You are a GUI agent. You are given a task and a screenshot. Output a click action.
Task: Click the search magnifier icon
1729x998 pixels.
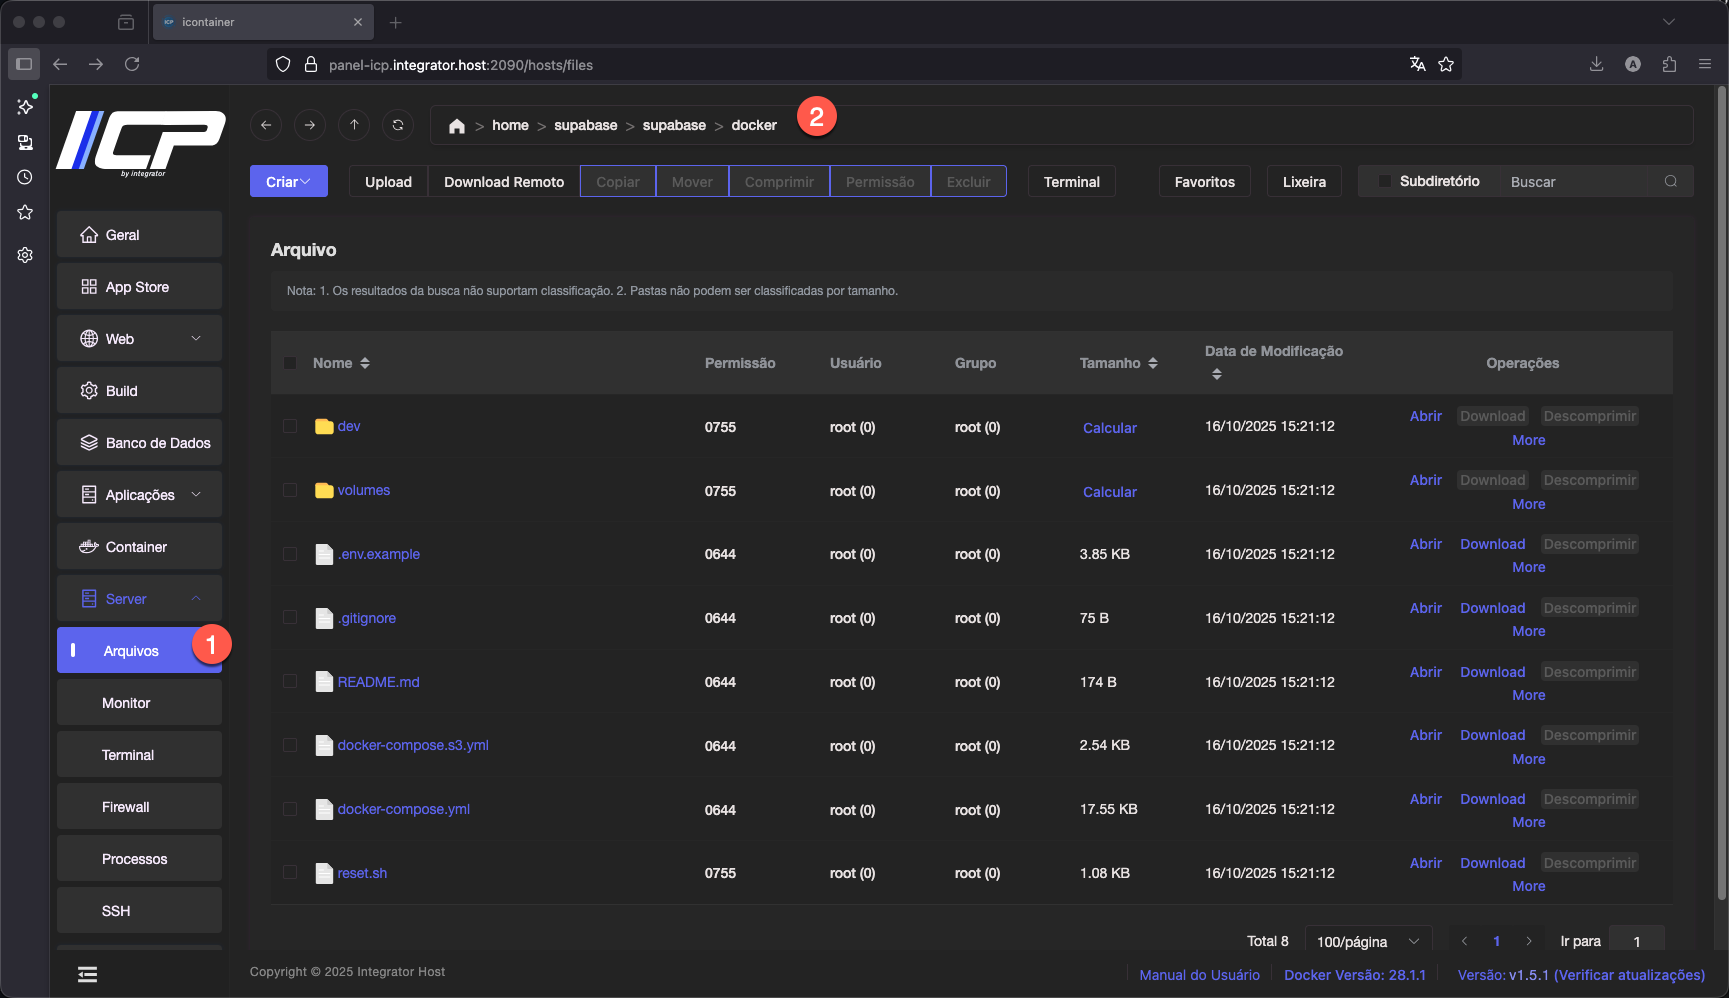click(x=1670, y=181)
